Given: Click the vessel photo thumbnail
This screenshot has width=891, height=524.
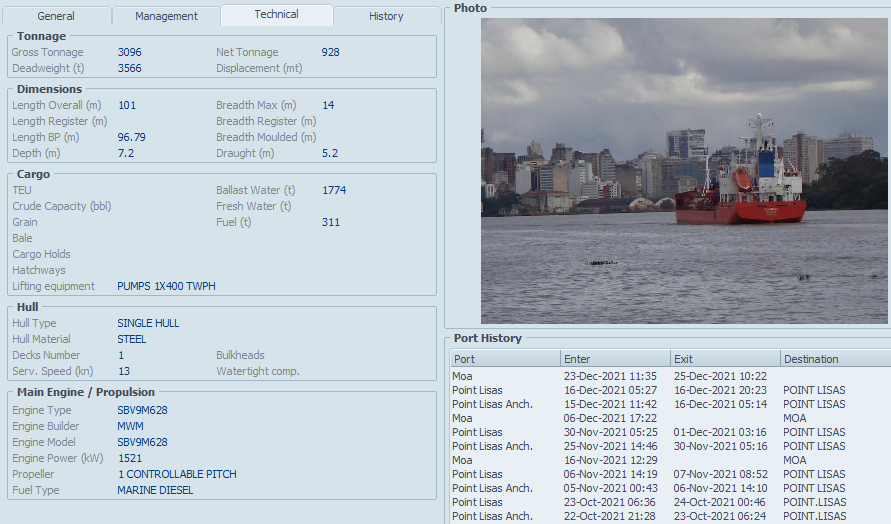Looking at the screenshot, I should click(x=684, y=170).
